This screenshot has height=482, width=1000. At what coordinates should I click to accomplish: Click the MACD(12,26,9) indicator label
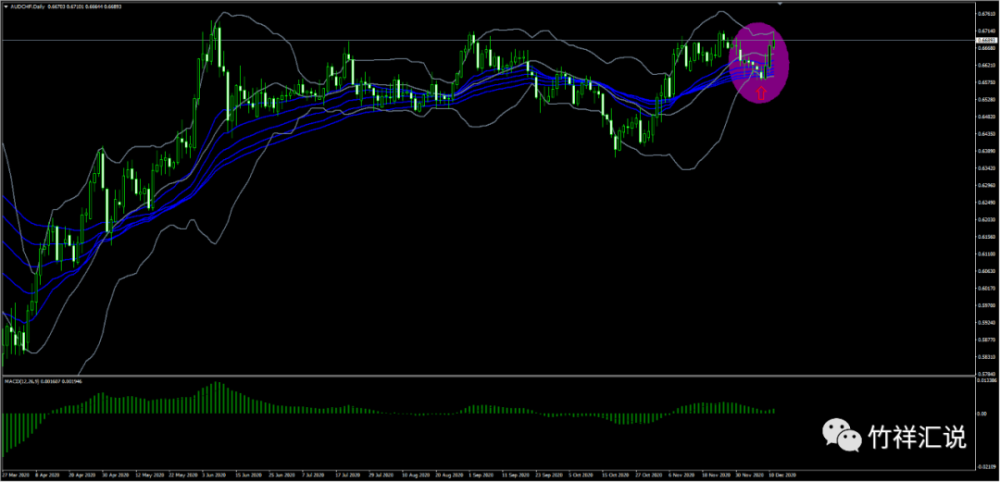click(x=22, y=381)
